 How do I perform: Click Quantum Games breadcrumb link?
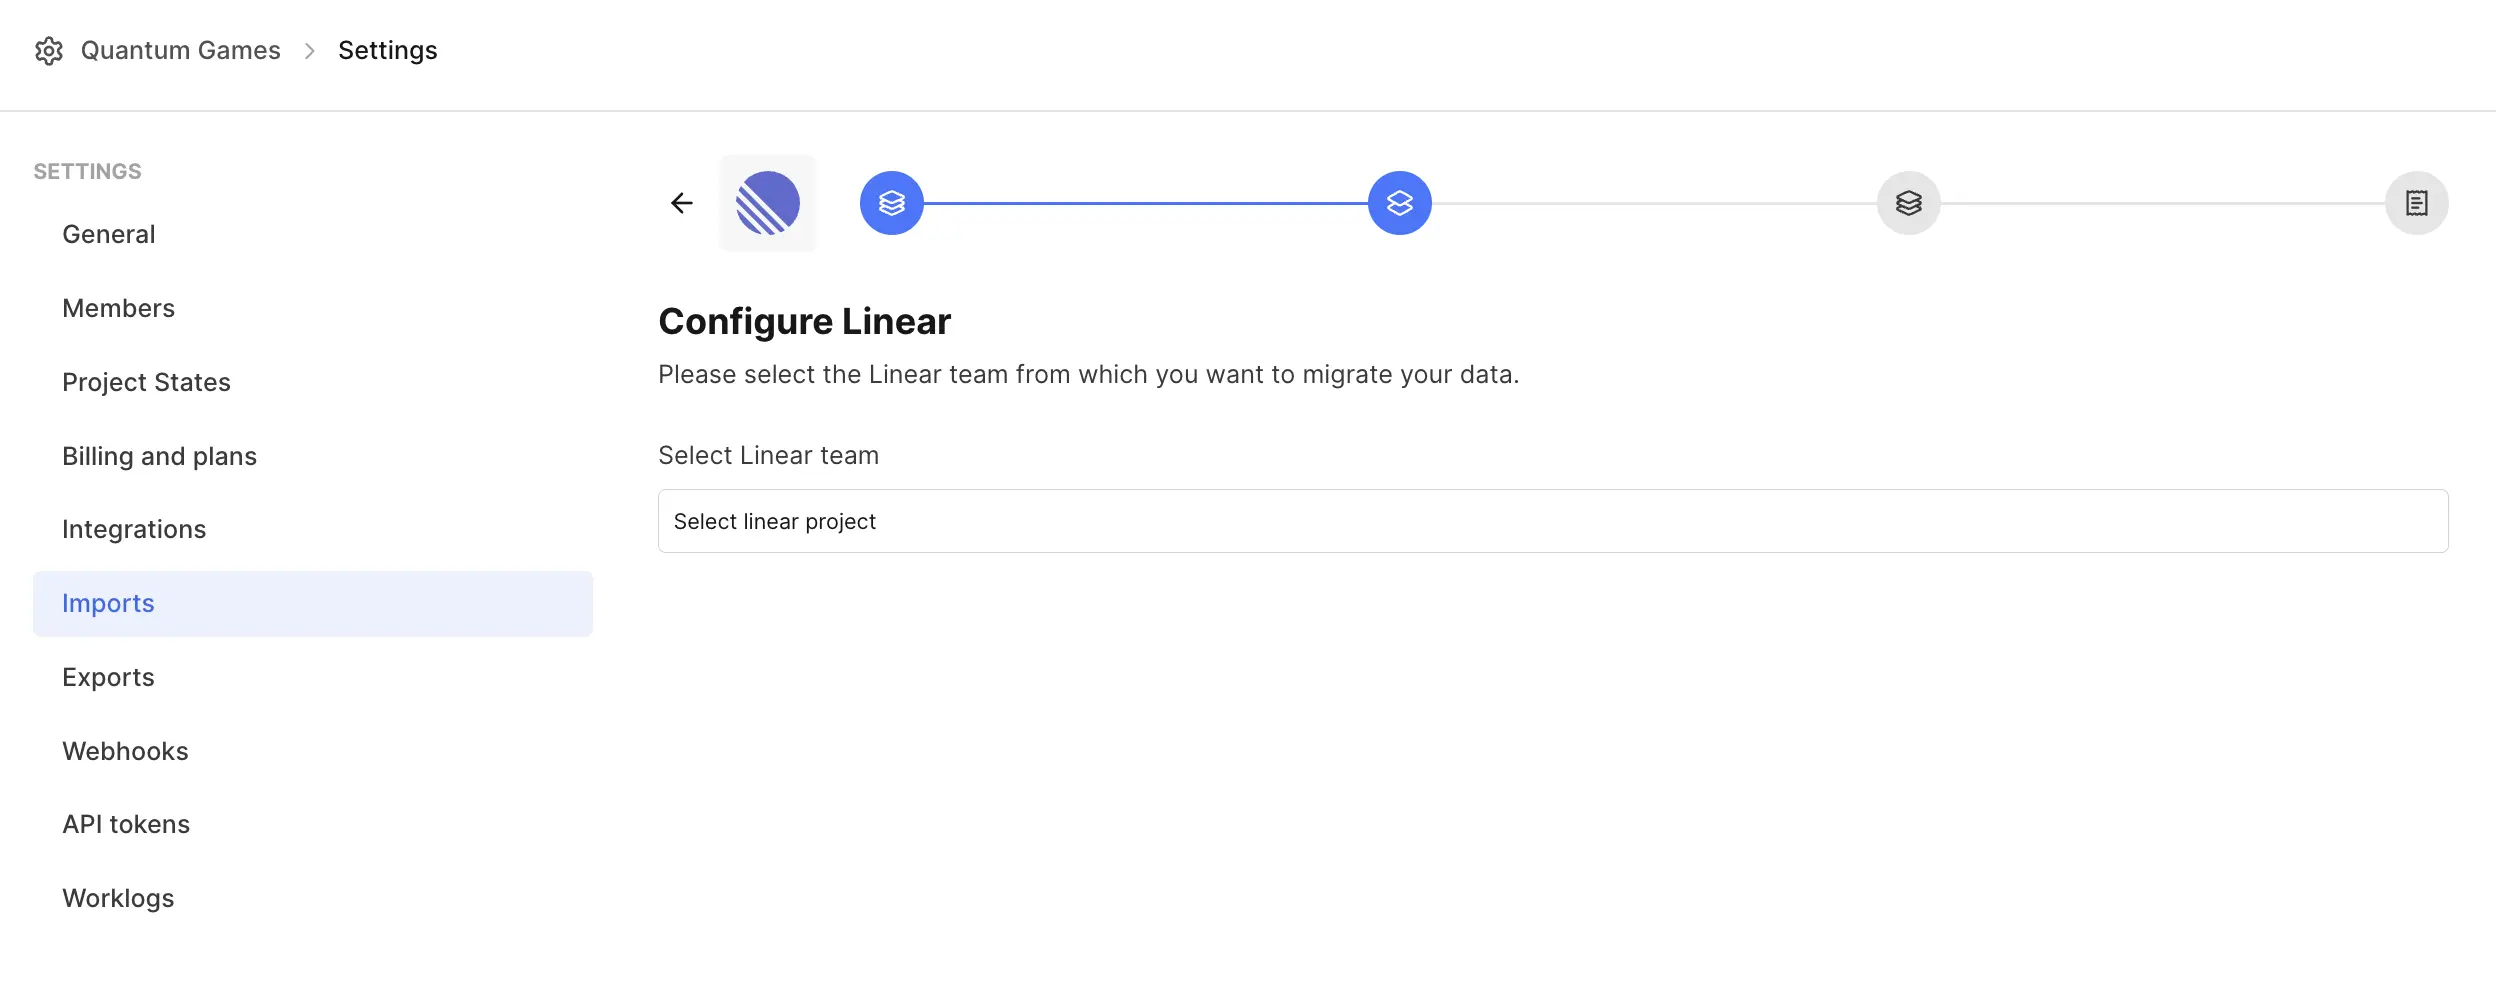[x=180, y=50]
